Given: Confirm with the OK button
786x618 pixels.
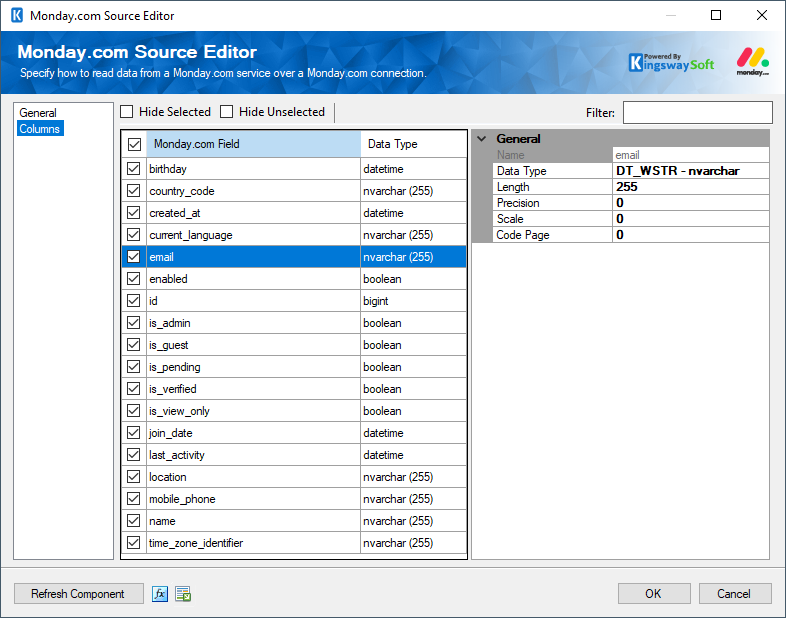Looking at the screenshot, I should coord(654,594).
